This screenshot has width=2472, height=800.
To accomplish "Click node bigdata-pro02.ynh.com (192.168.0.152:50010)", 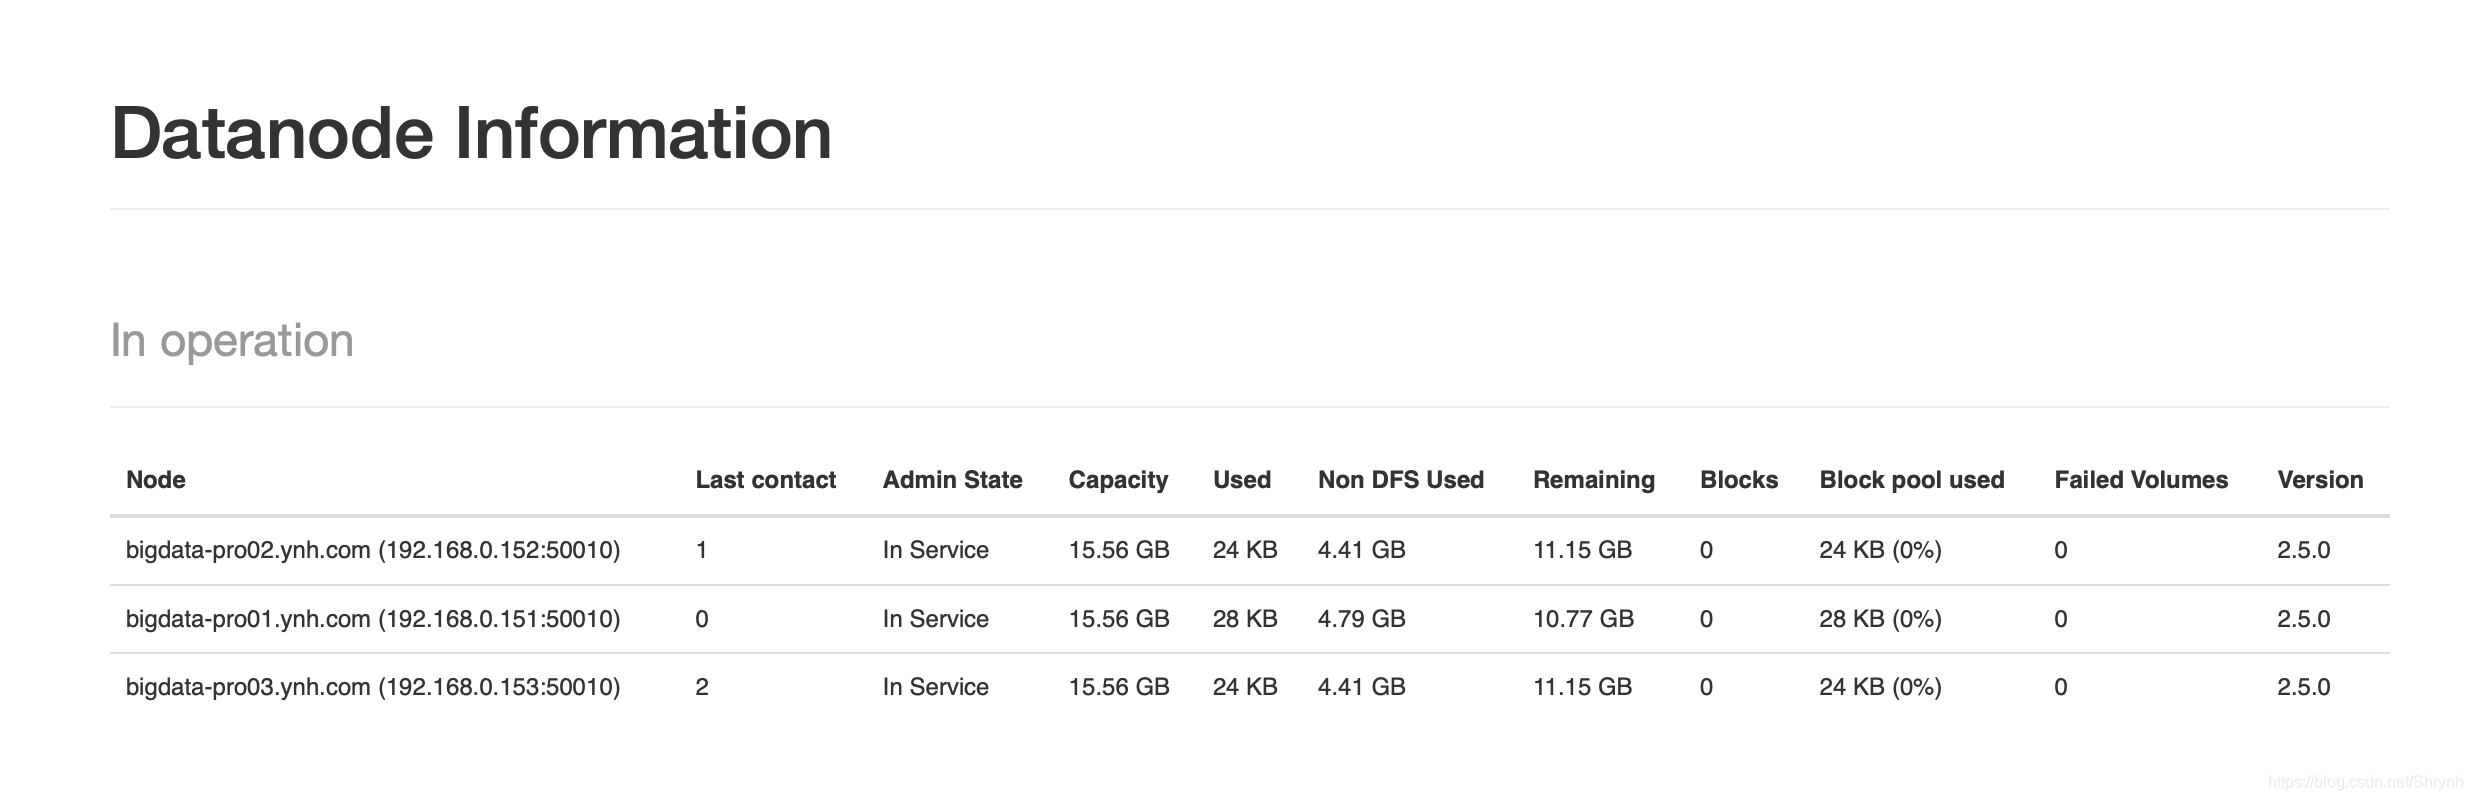I will (x=373, y=550).
